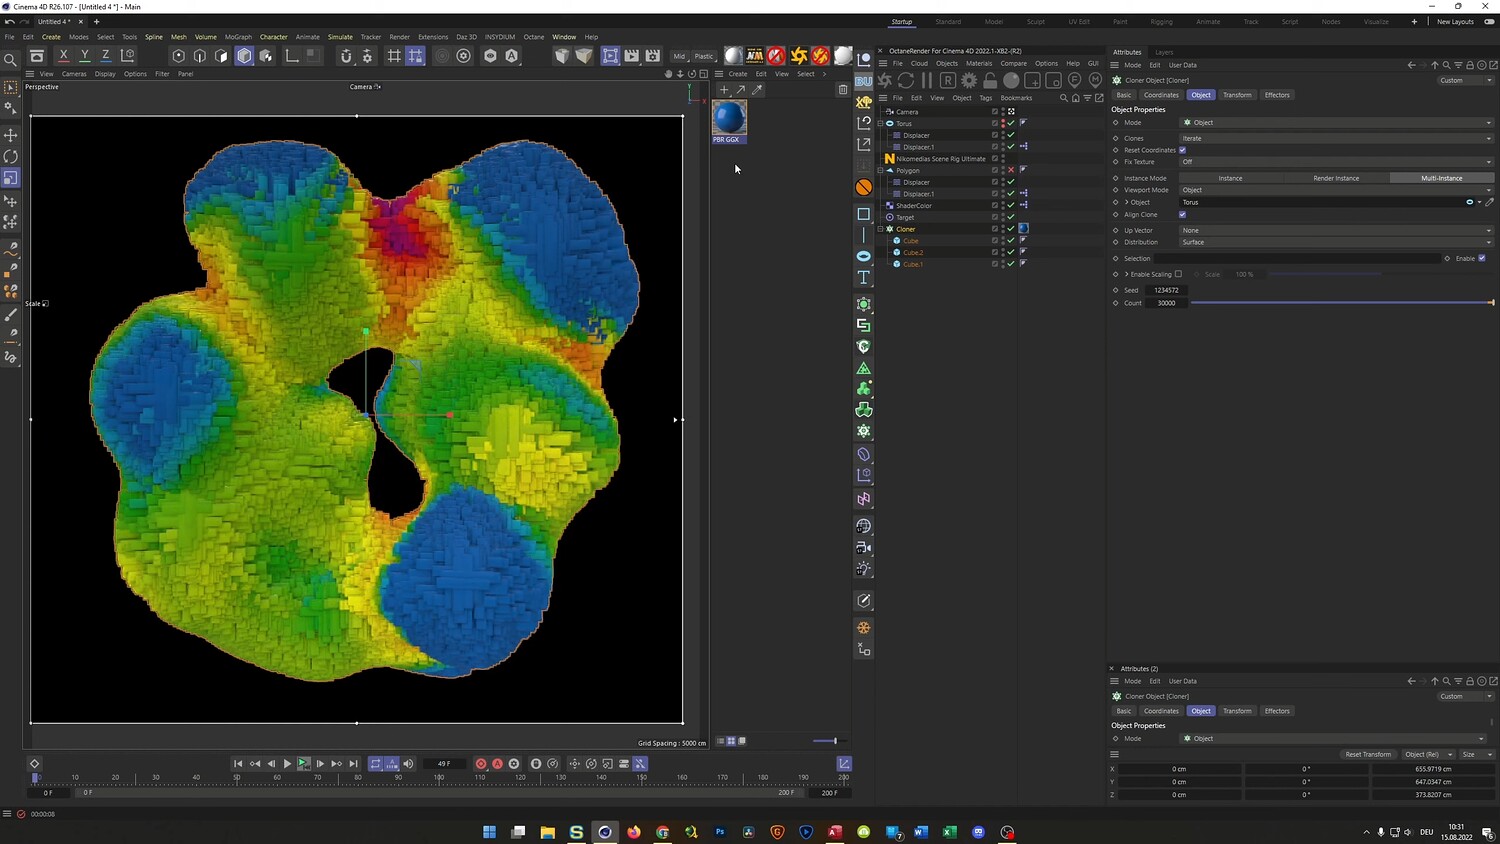This screenshot has width=1500, height=844.
Task: Go to the start of the animation
Action: click(x=238, y=764)
